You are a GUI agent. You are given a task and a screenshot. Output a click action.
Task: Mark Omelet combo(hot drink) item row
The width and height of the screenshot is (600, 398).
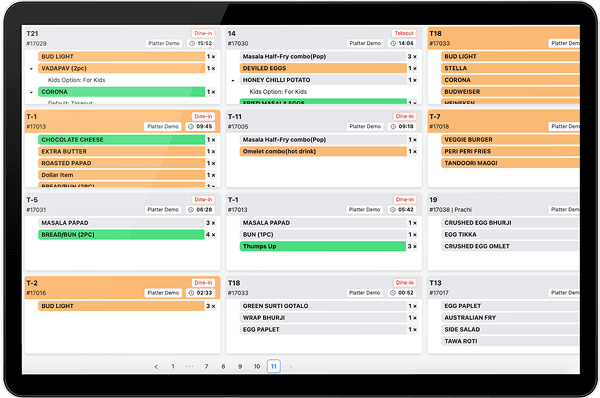(323, 152)
